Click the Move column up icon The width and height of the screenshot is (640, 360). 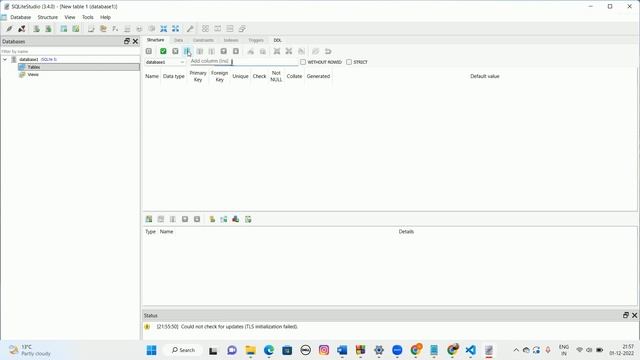(224, 51)
